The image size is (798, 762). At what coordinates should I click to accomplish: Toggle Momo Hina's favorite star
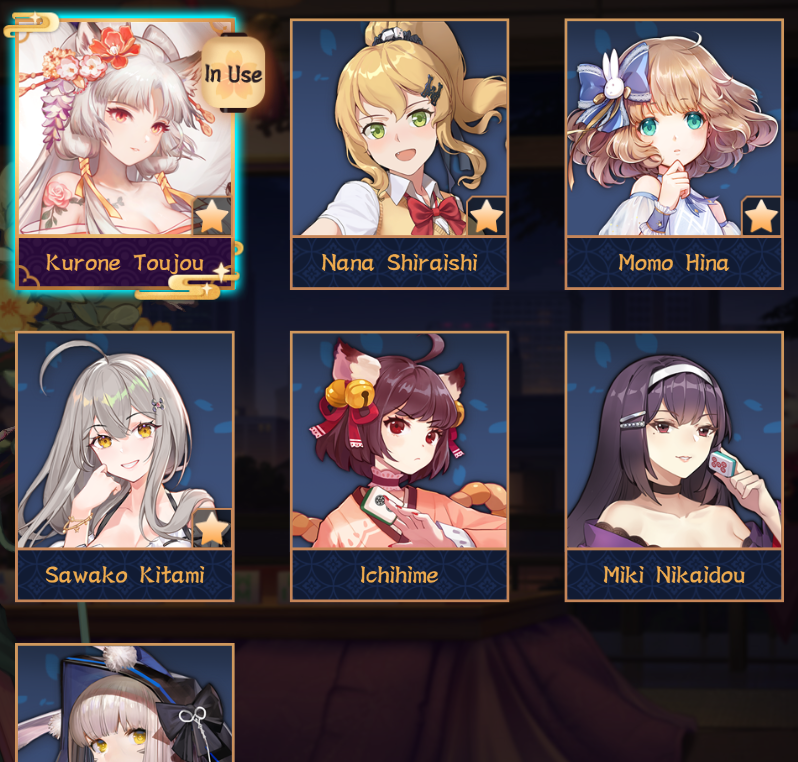(x=761, y=216)
